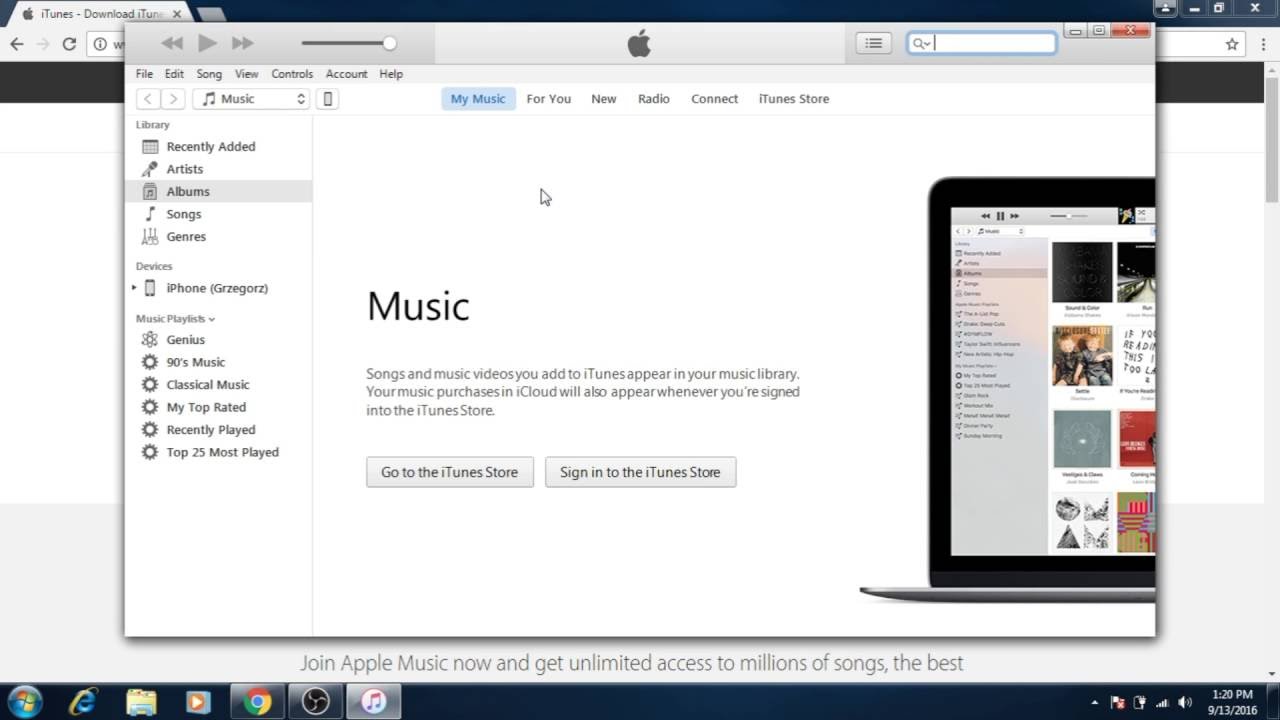Click Go to the iTunes Store button

click(x=450, y=472)
